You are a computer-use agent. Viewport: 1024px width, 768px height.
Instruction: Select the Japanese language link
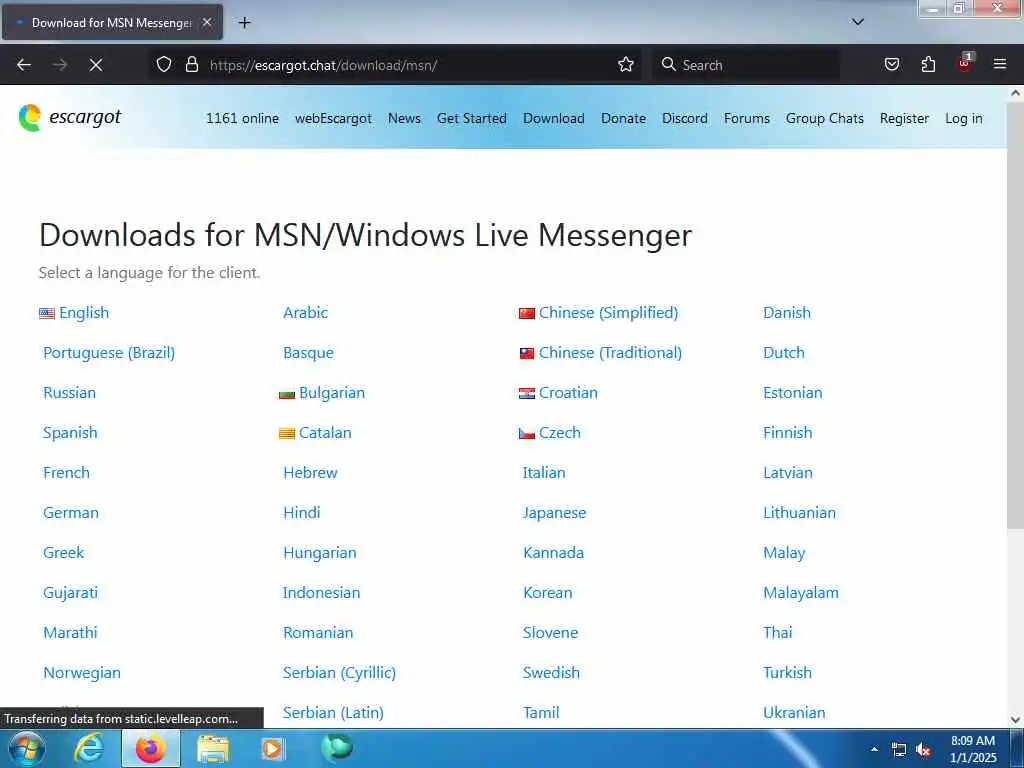point(554,513)
